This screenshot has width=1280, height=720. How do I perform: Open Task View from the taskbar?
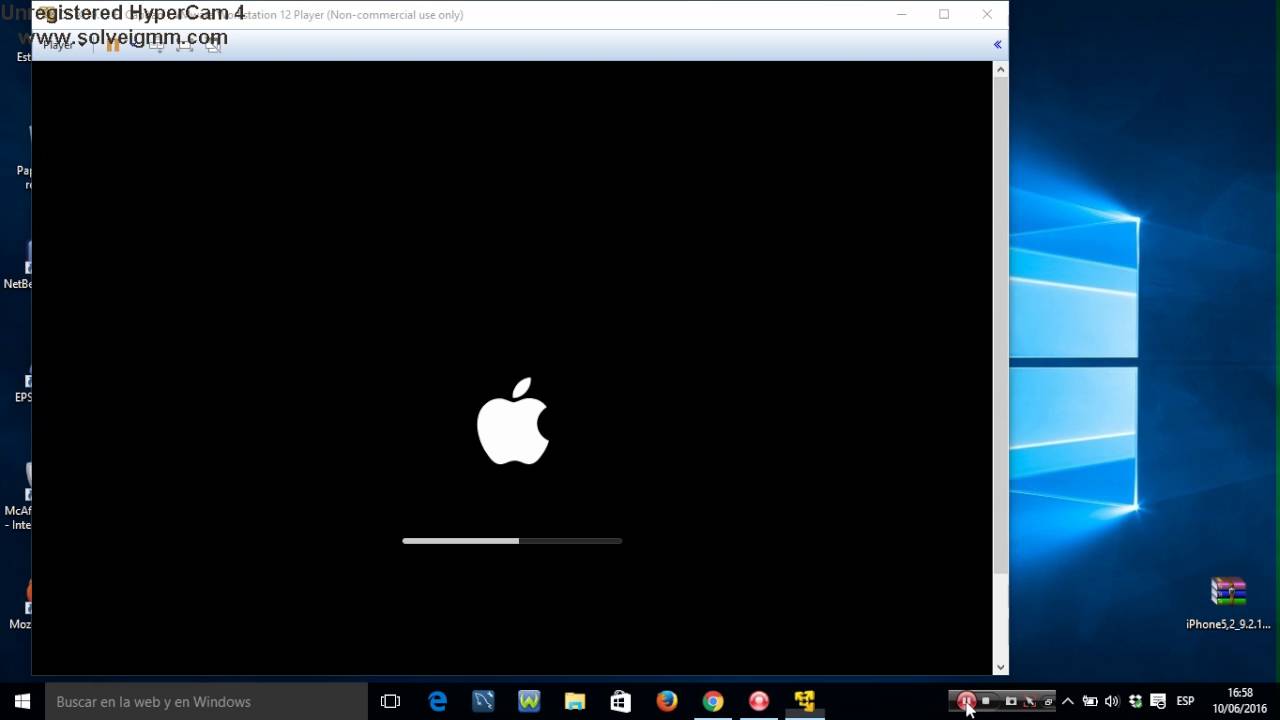click(x=391, y=702)
